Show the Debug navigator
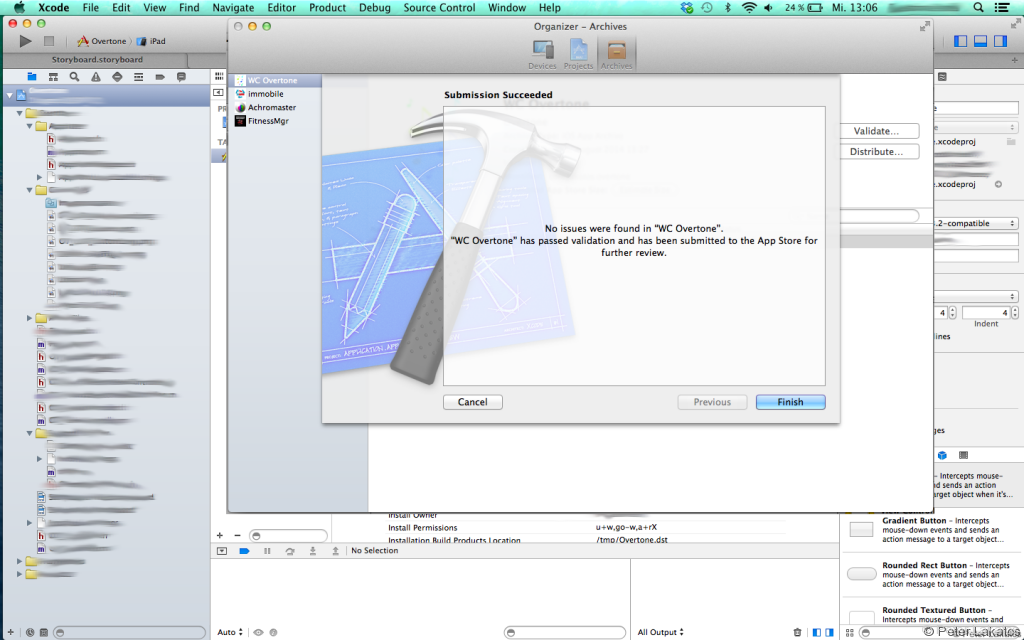 (x=138, y=77)
